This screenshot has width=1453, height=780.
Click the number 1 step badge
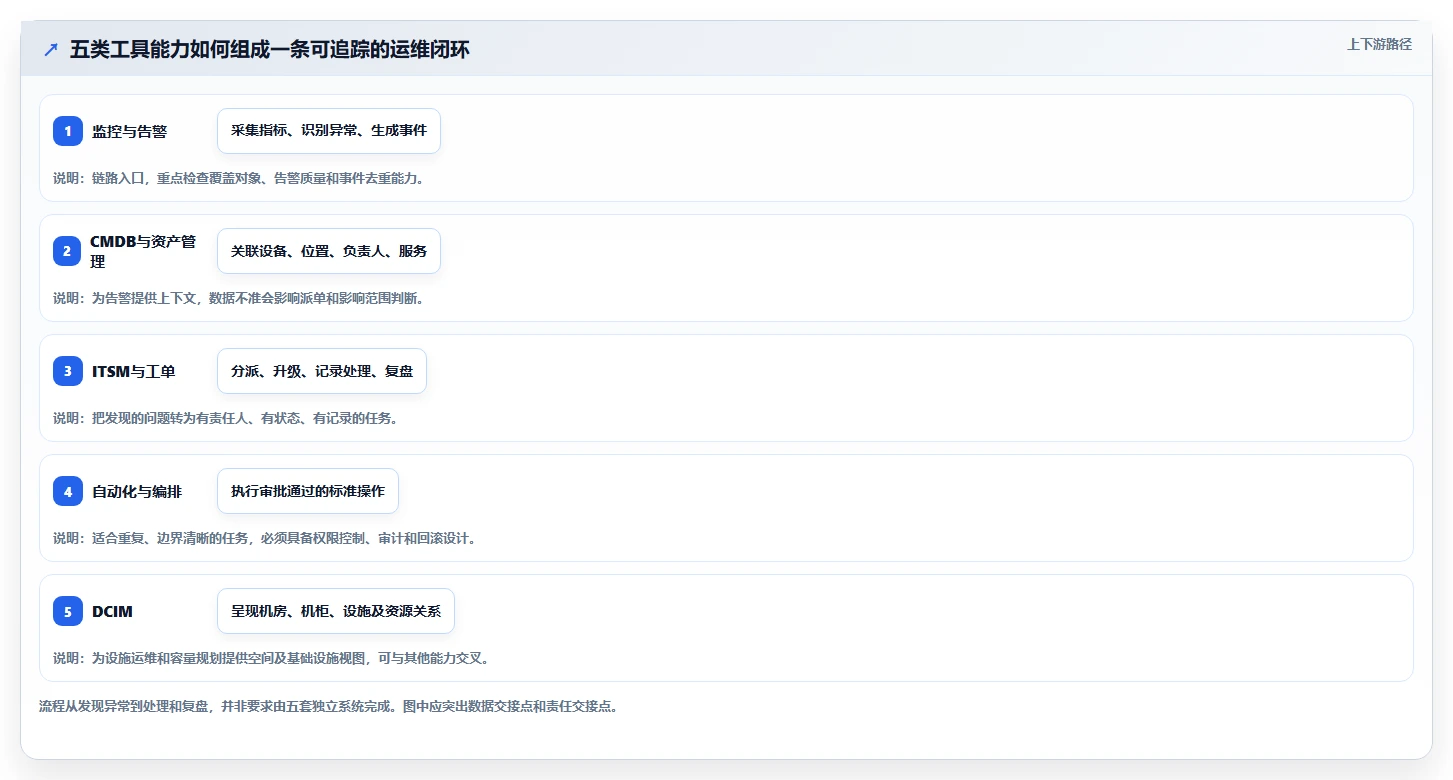(x=68, y=131)
